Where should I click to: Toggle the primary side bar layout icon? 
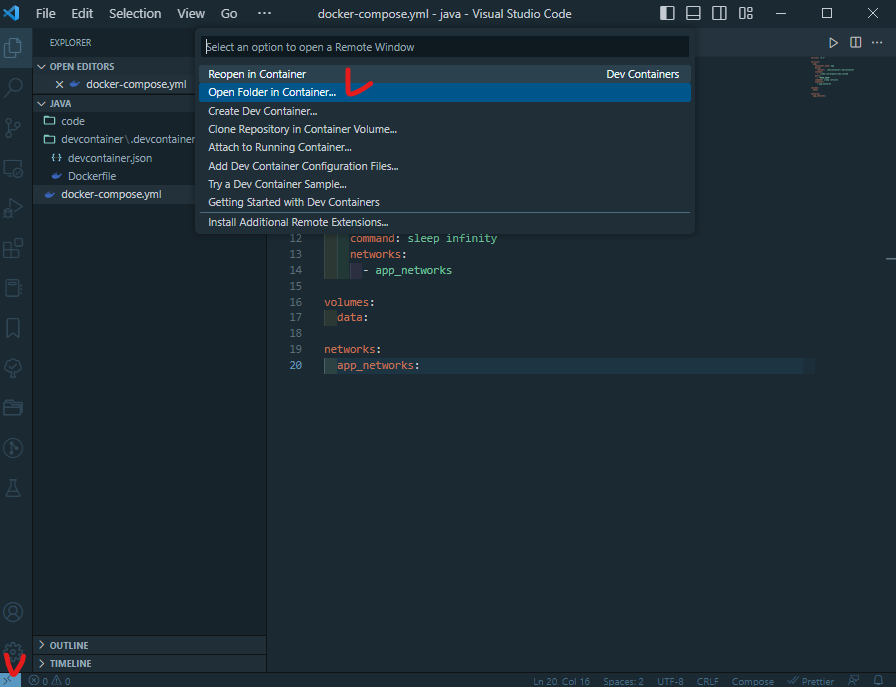[x=667, y=13]
